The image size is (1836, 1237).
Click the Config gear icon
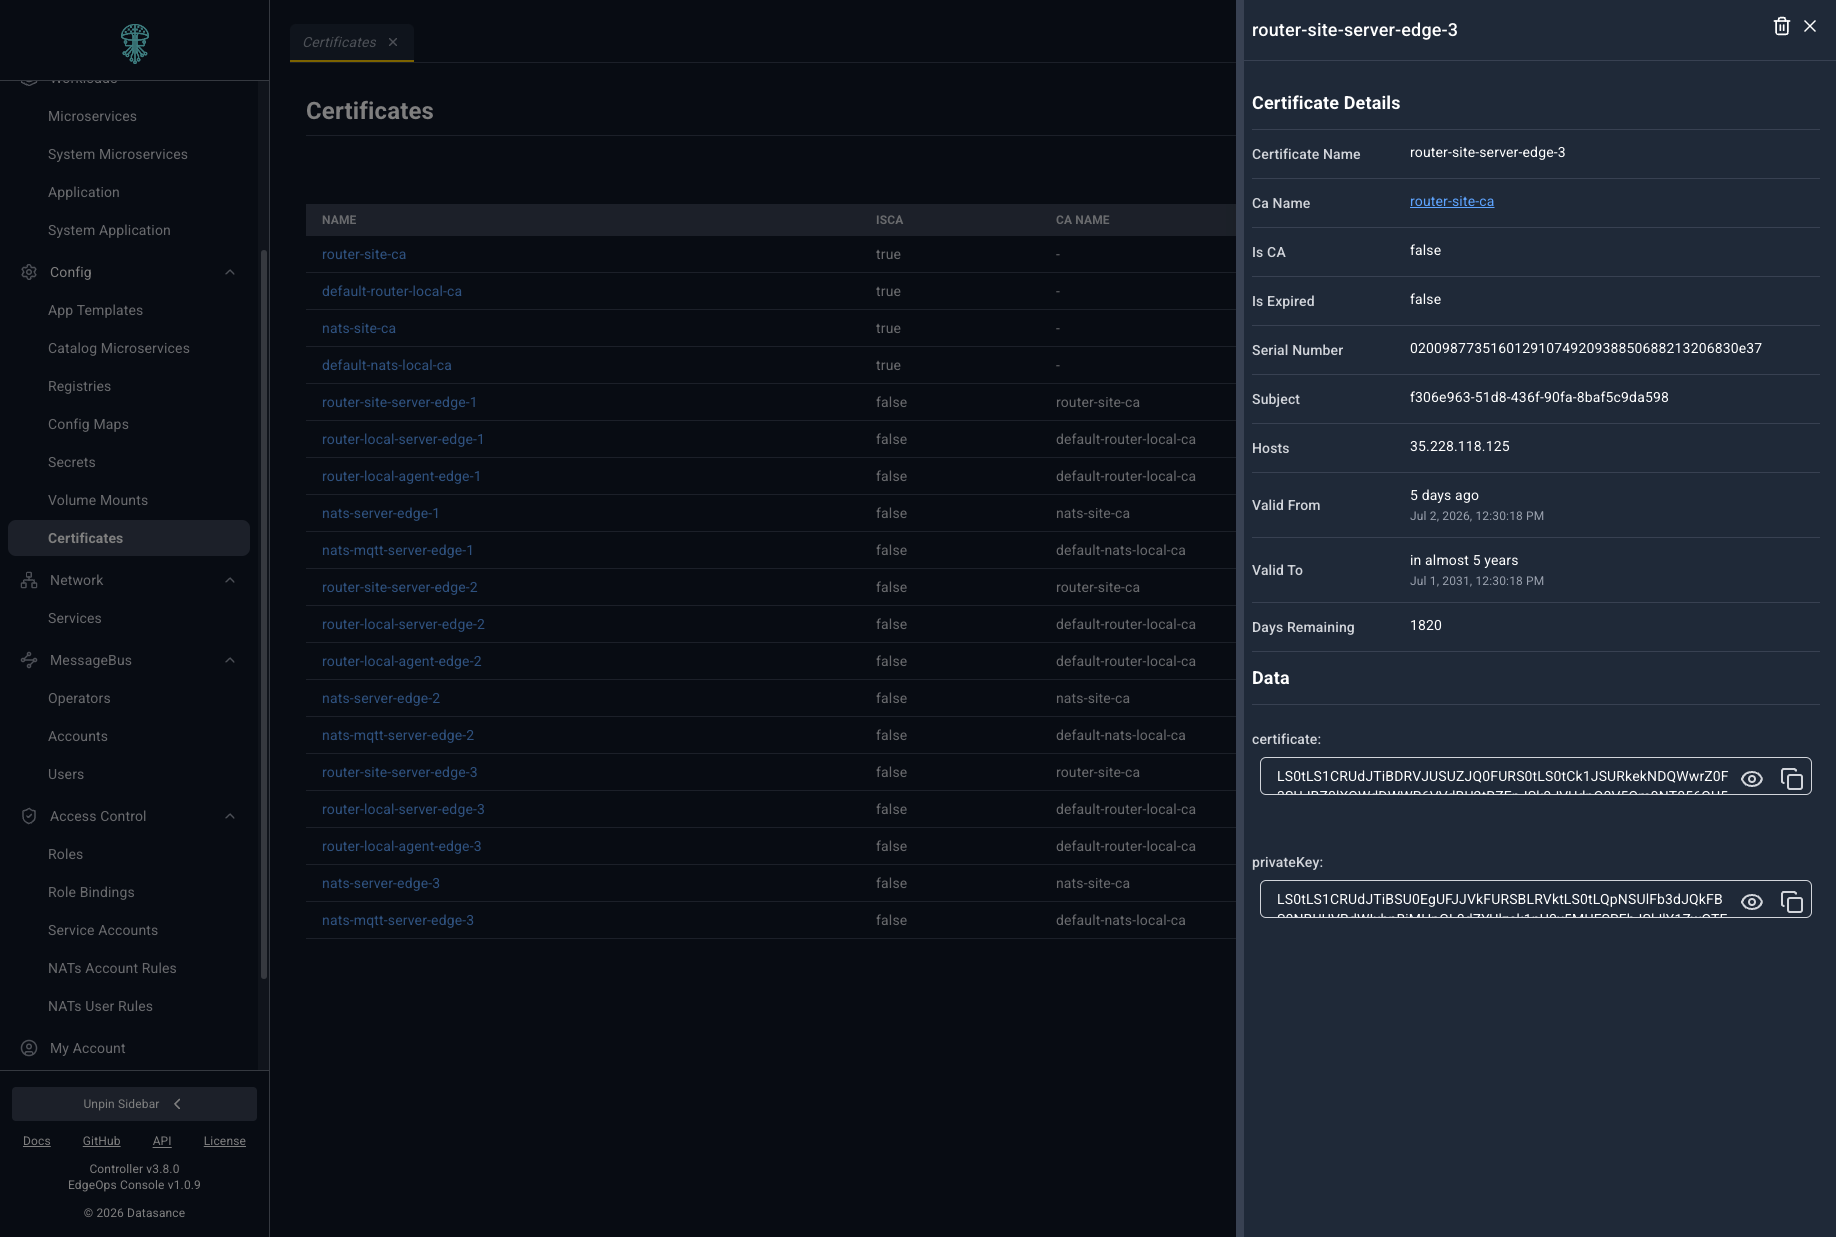(29, 272)
